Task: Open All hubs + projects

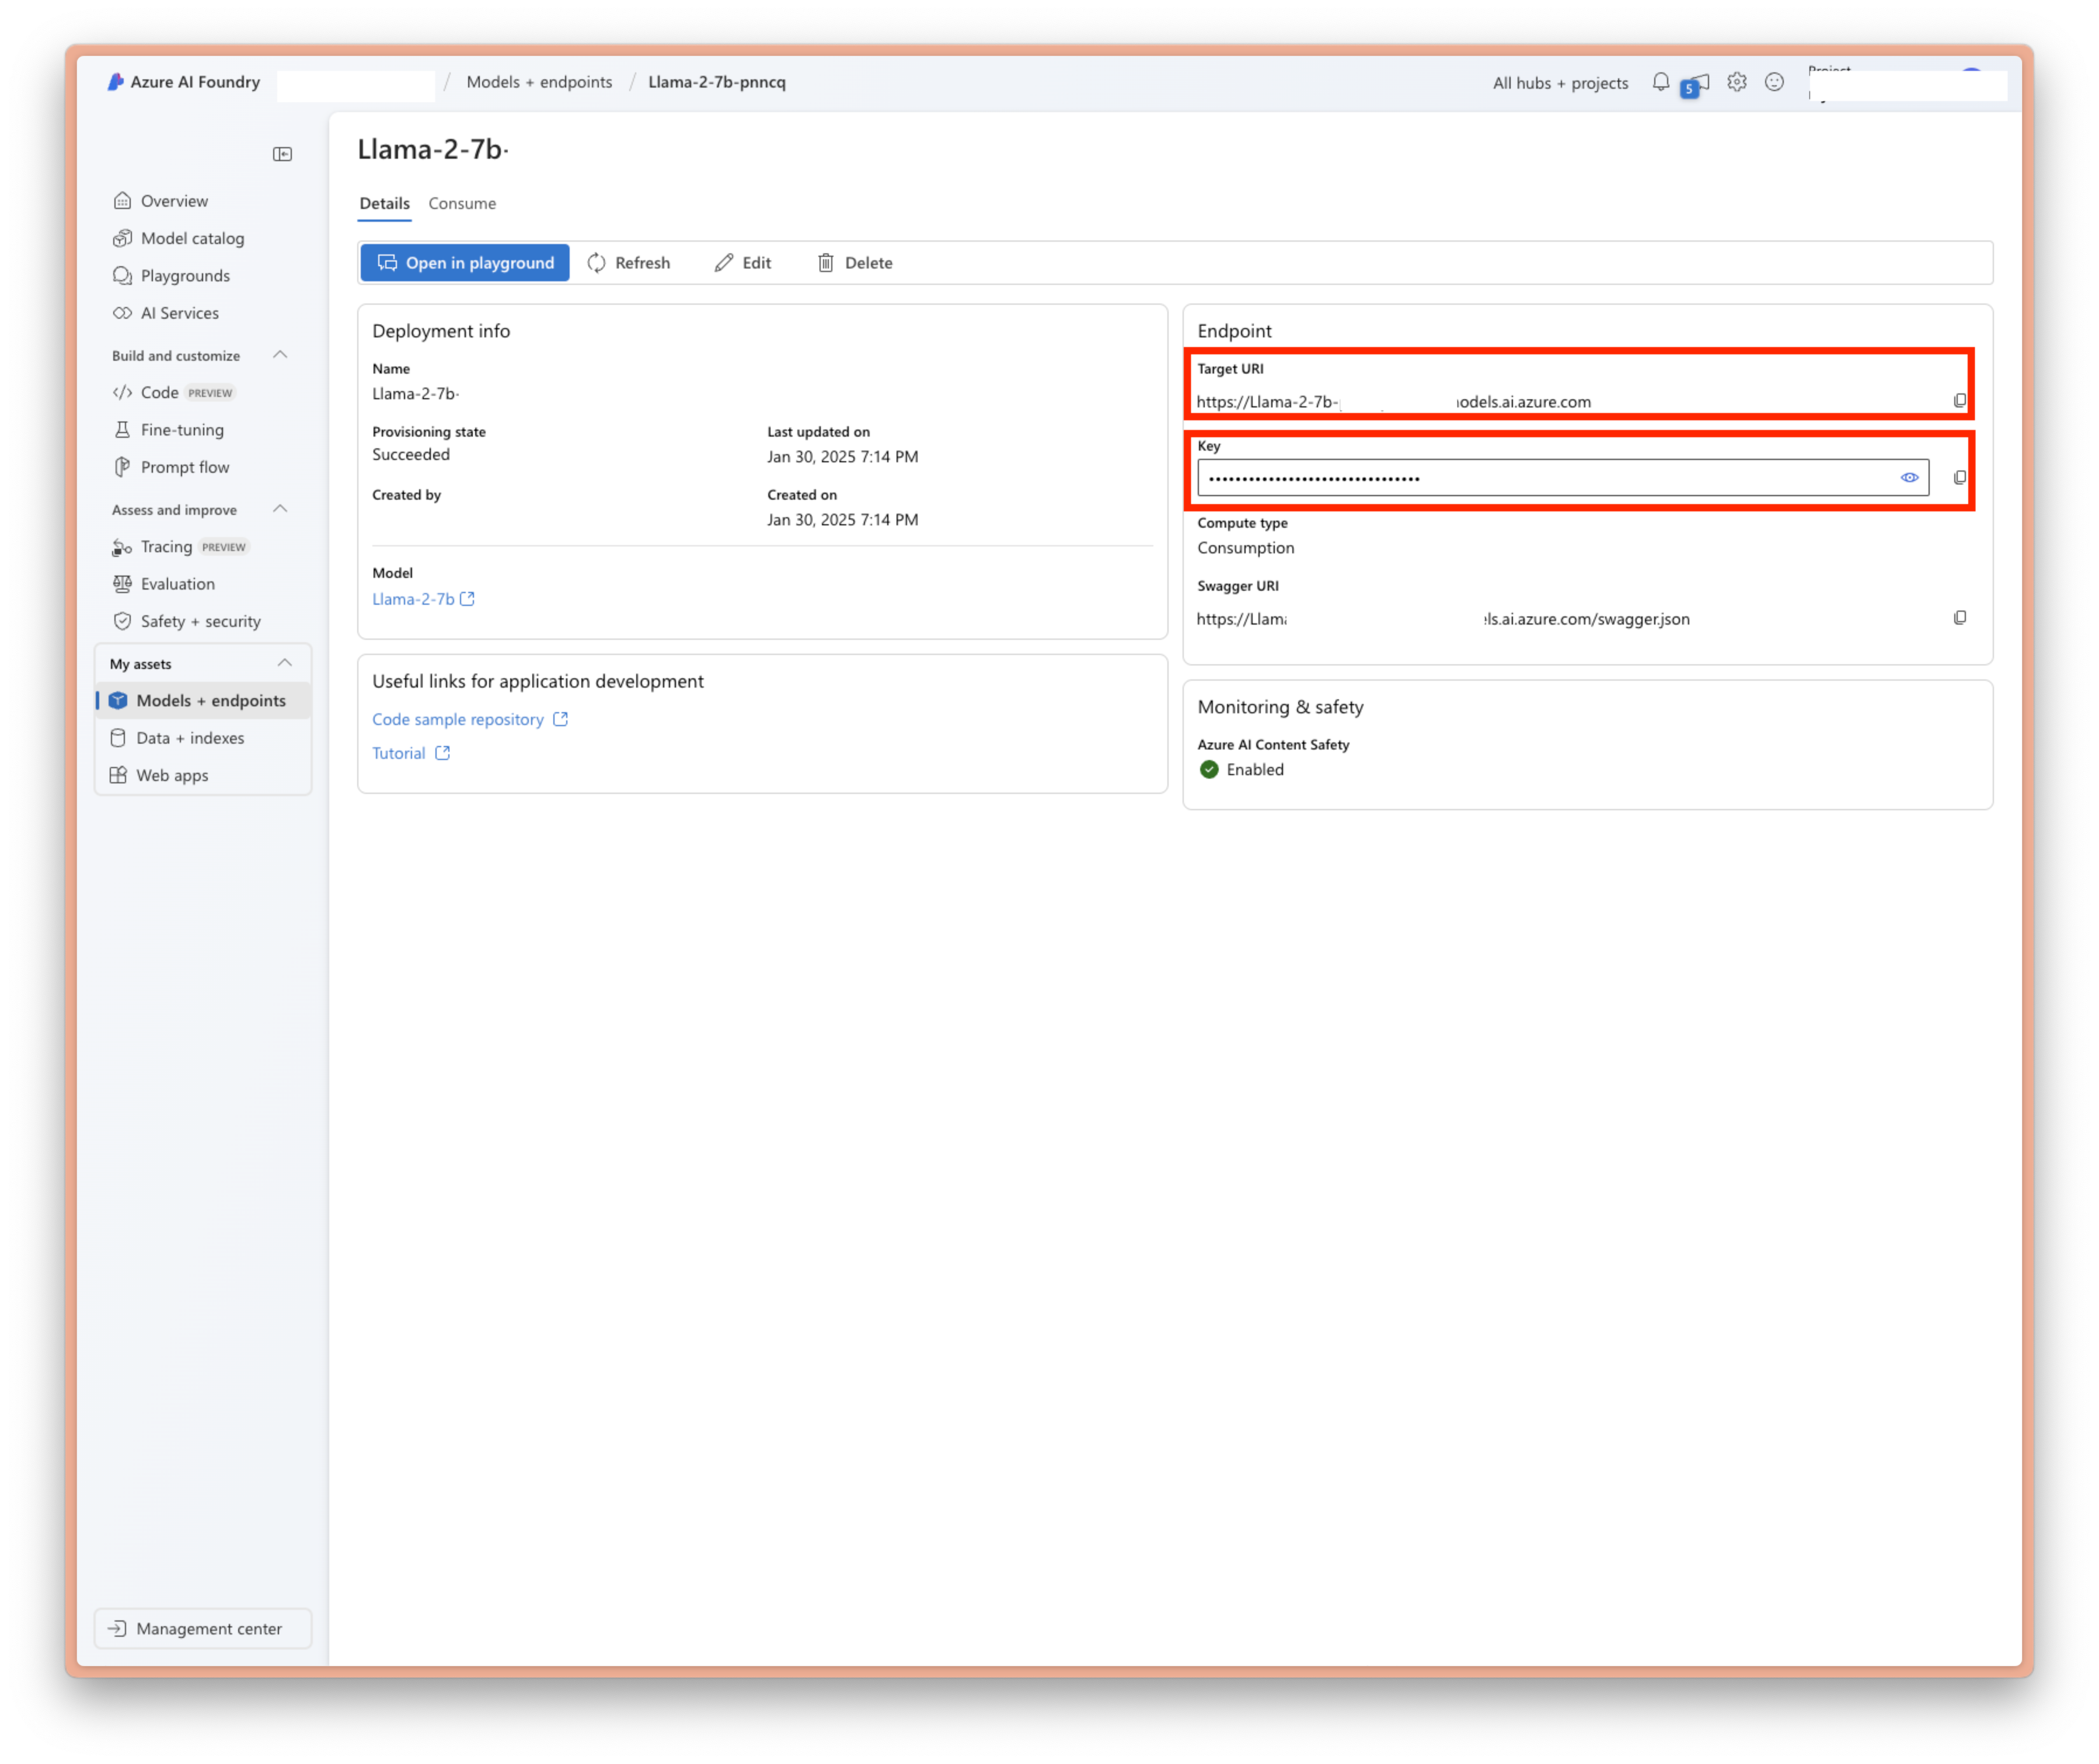Action: 1561,83
